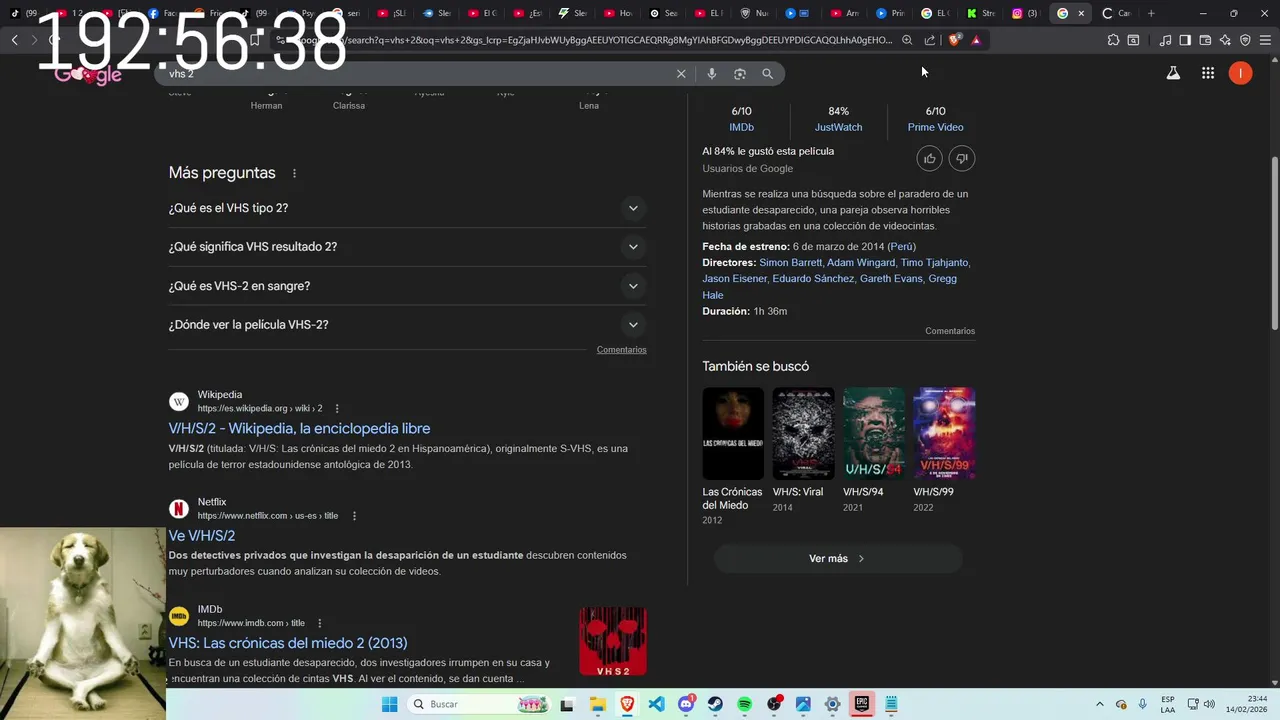
Task: Expand question ¿Dónde ver la película VHS-2?
Action: pyautogui.click(x=408, y=325)
